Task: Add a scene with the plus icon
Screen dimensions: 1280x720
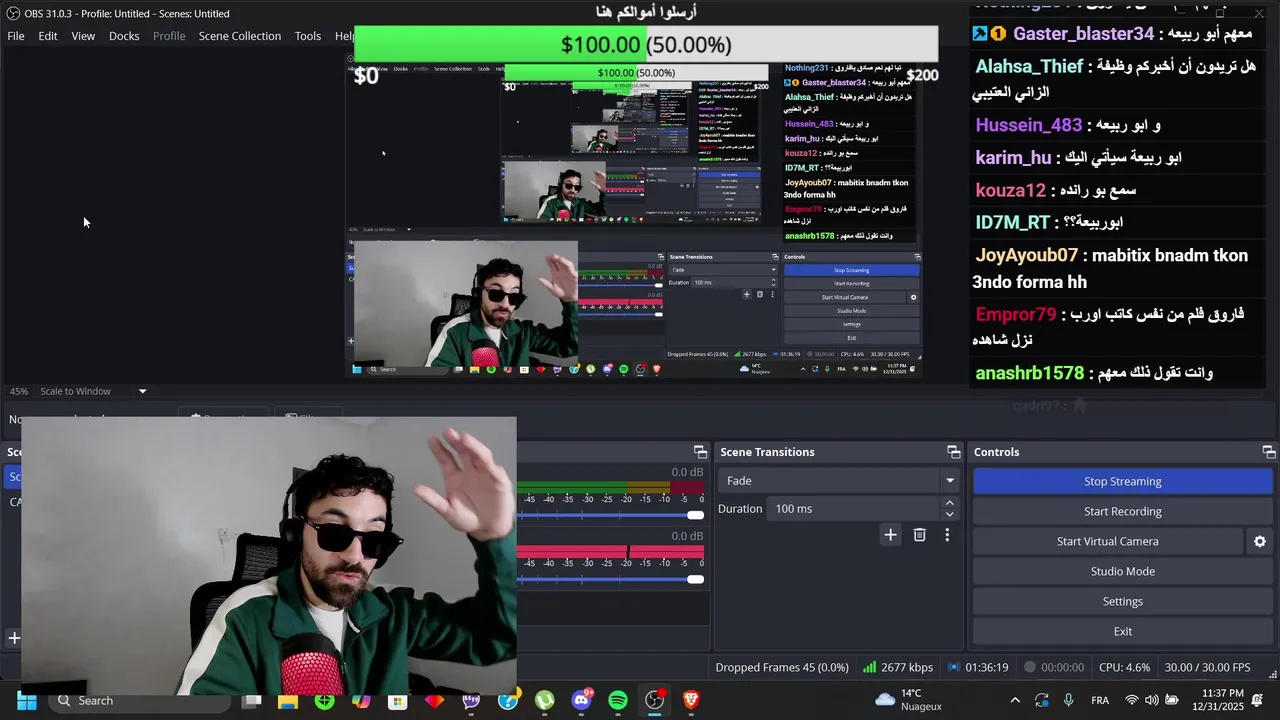Action: tap(14, 637)
